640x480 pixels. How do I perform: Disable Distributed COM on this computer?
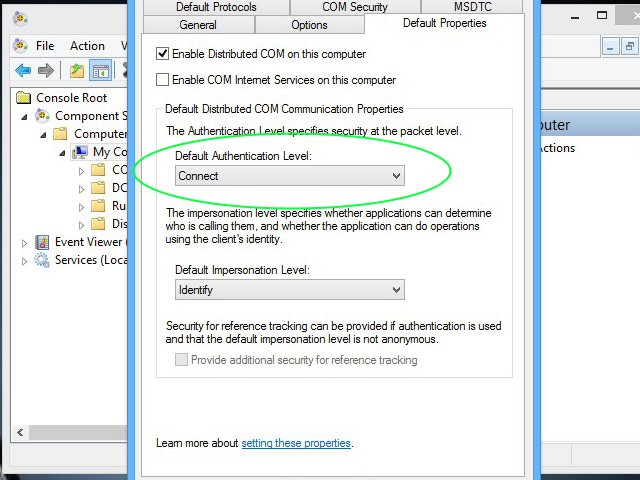[x=163, y=54]
